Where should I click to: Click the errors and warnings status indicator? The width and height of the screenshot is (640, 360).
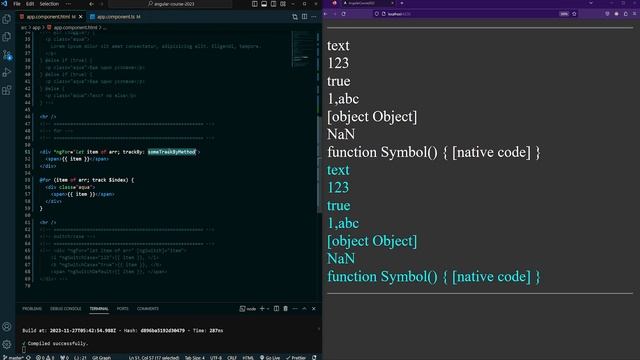[45, 358]
